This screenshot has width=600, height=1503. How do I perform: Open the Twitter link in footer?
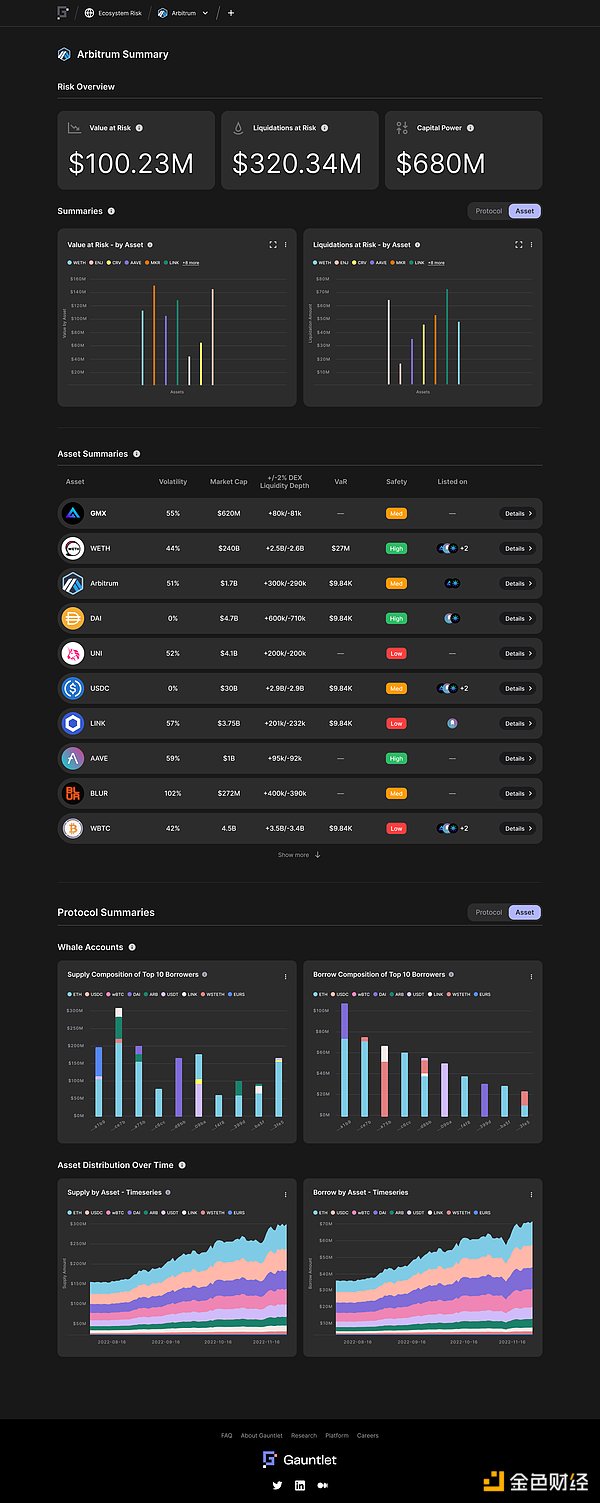(x=277, y=1486)
